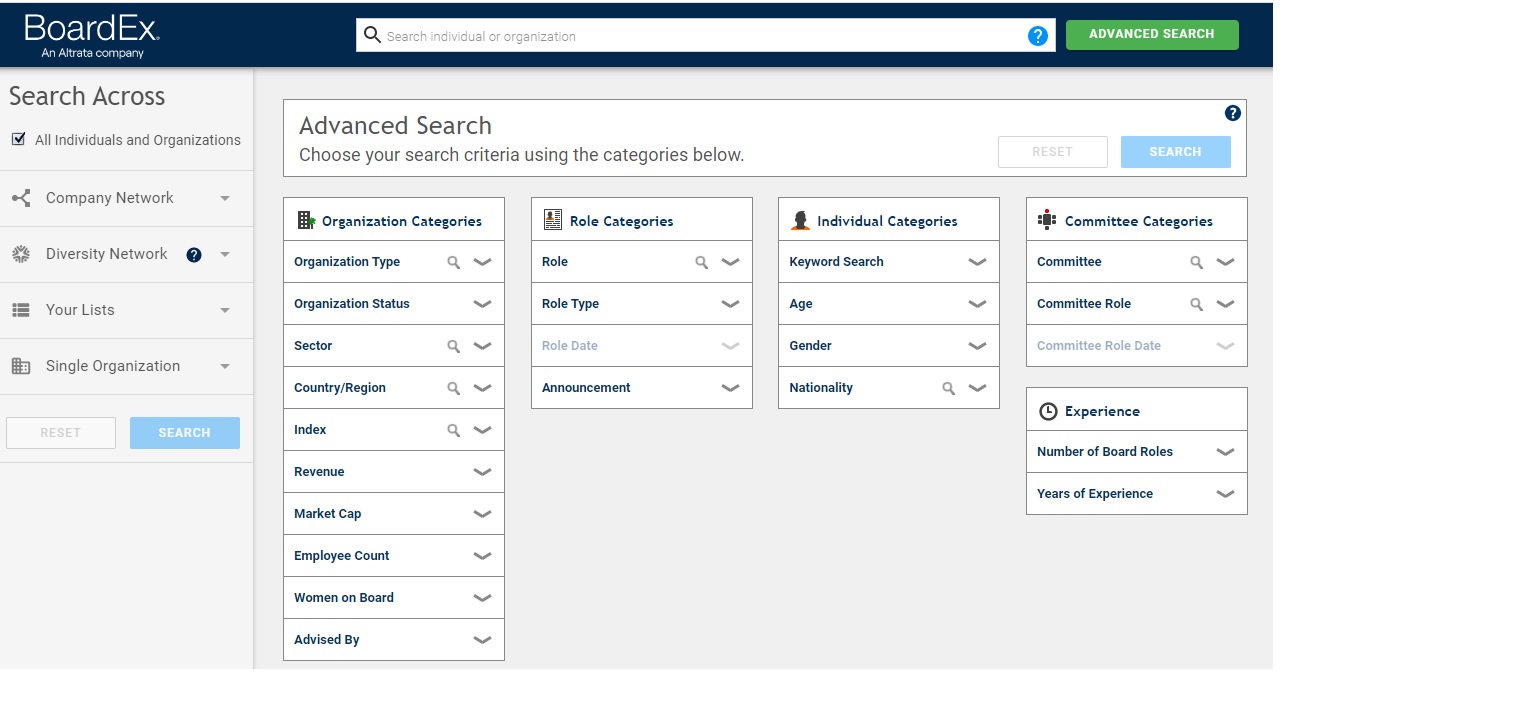1522x701 pixels.
Task: Click the magnifier icon next to Nationality
Action: click(x=949, y=388)
